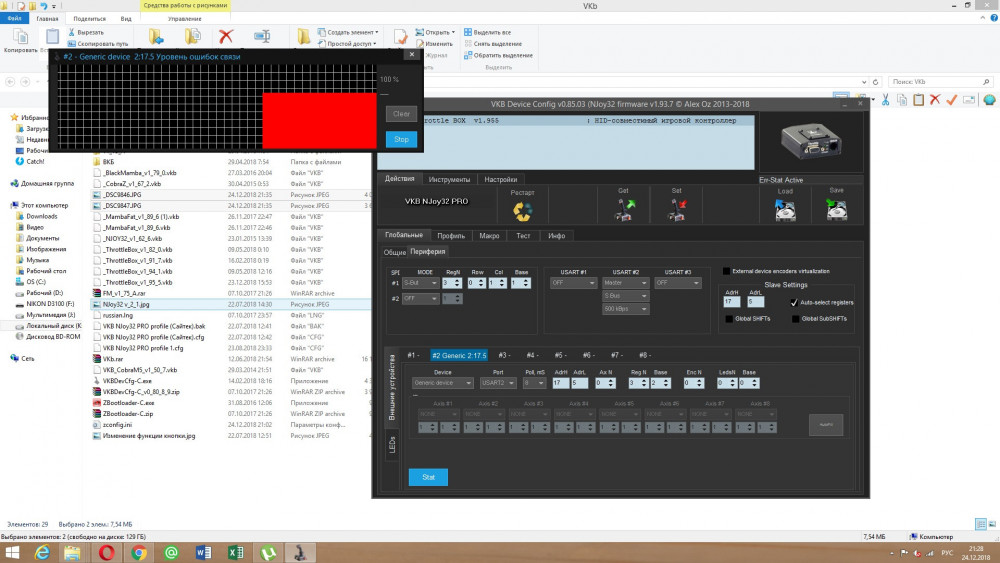Click Рабочий стол in the navigation tree
The image size is (1000, 563).
[x=46, y=271]
